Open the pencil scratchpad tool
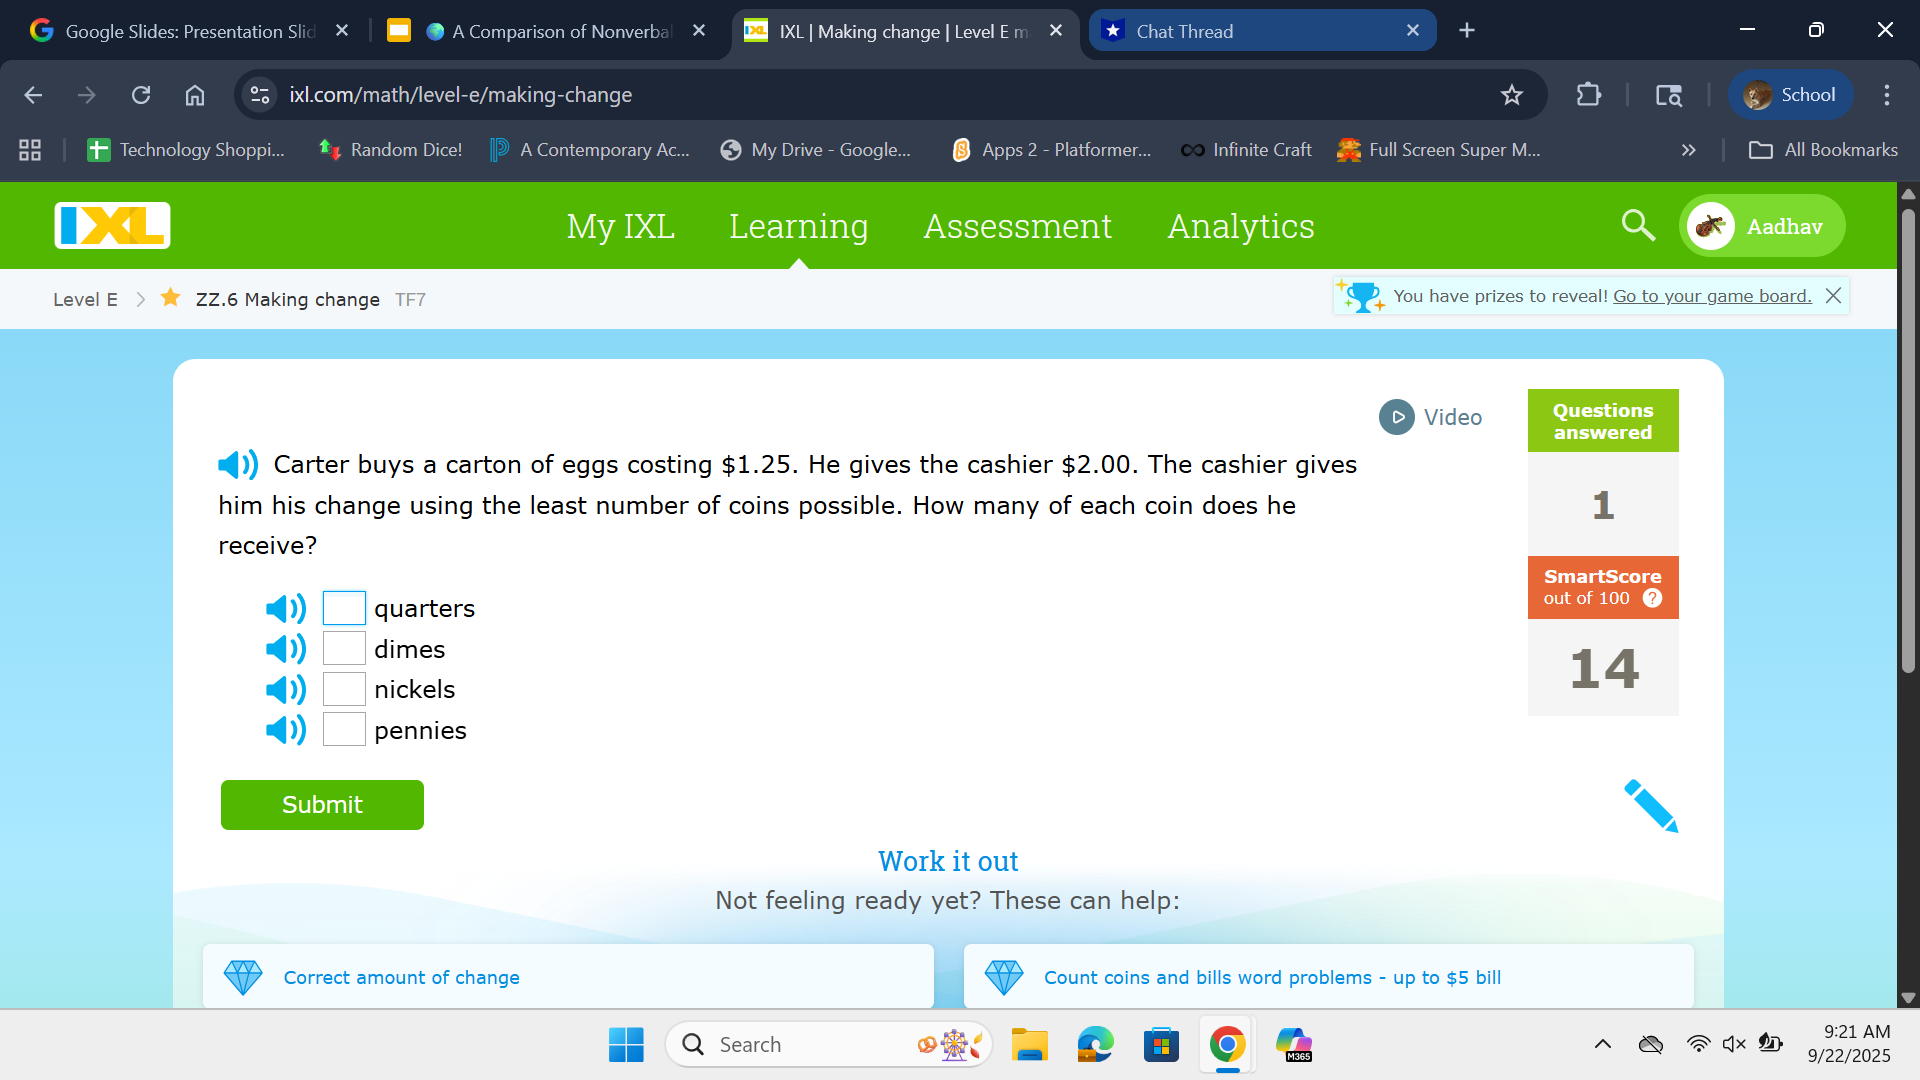 [x=1650, y=806]
